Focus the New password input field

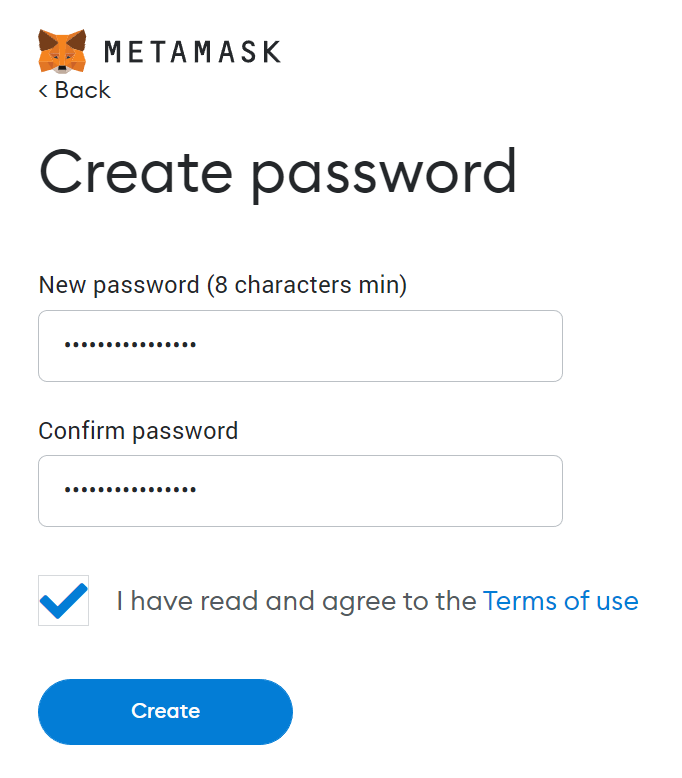pos(300,346)
